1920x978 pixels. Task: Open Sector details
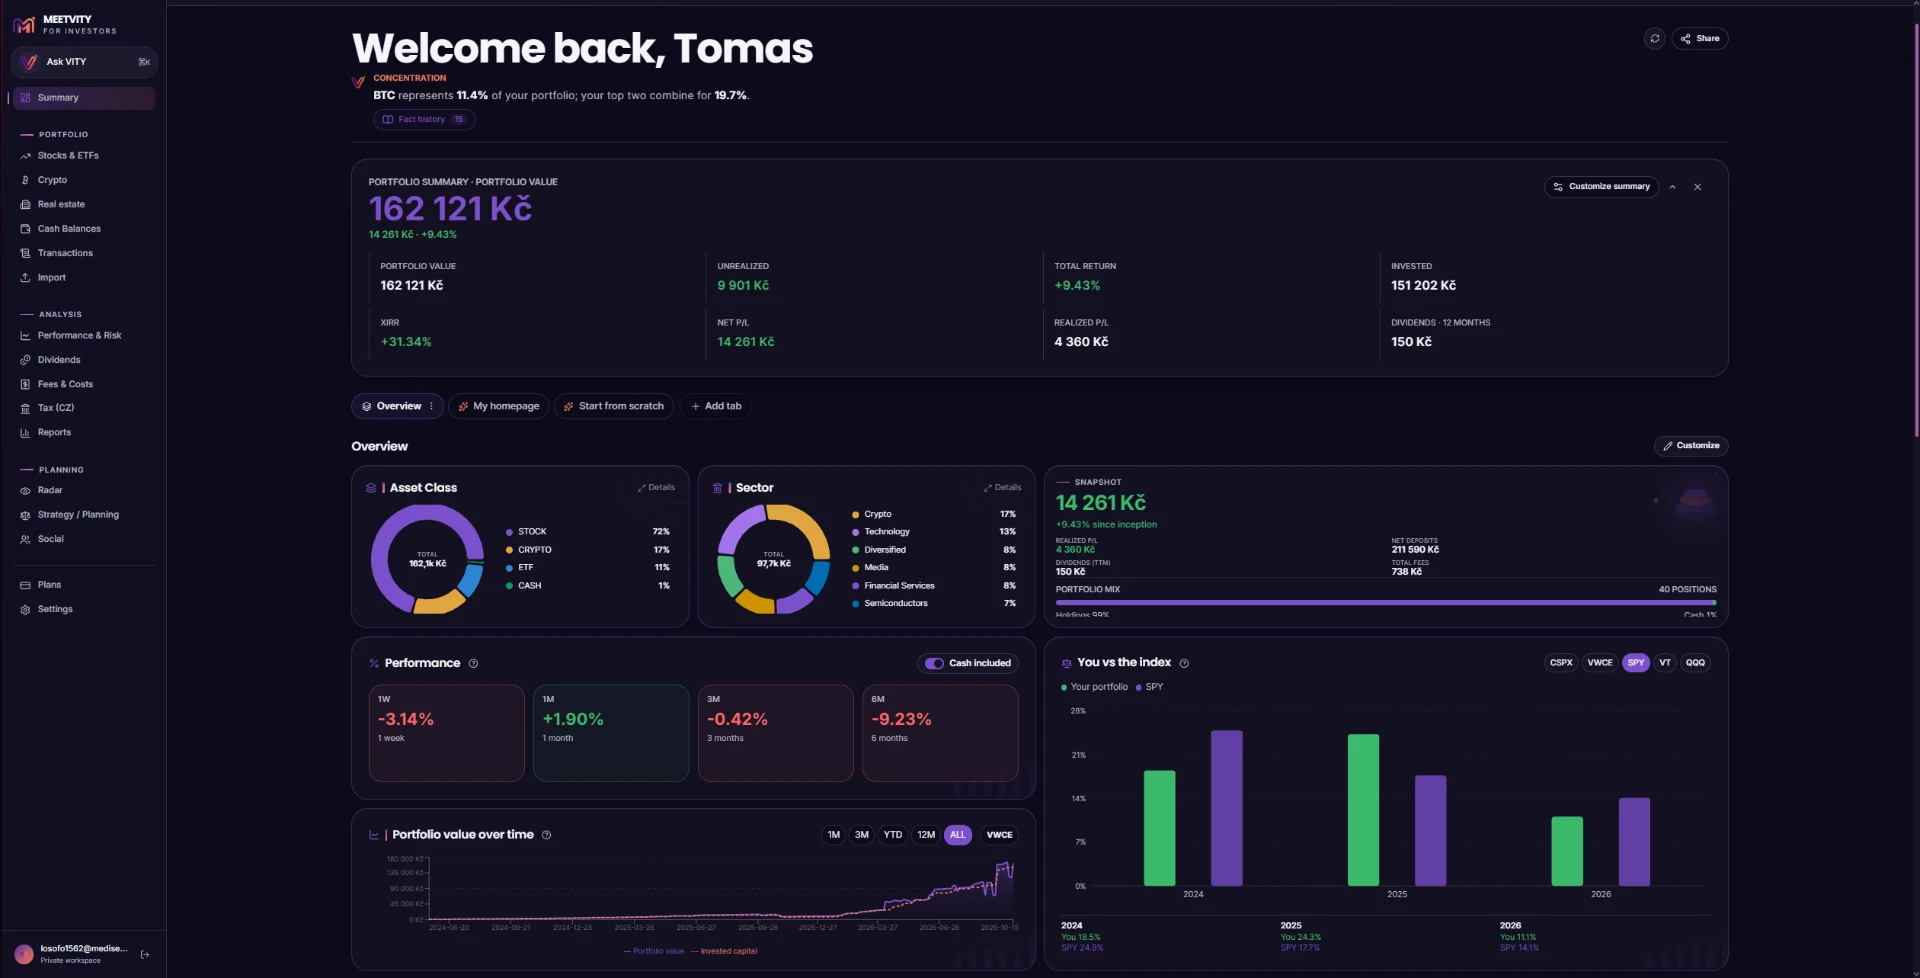(1003, 488)
